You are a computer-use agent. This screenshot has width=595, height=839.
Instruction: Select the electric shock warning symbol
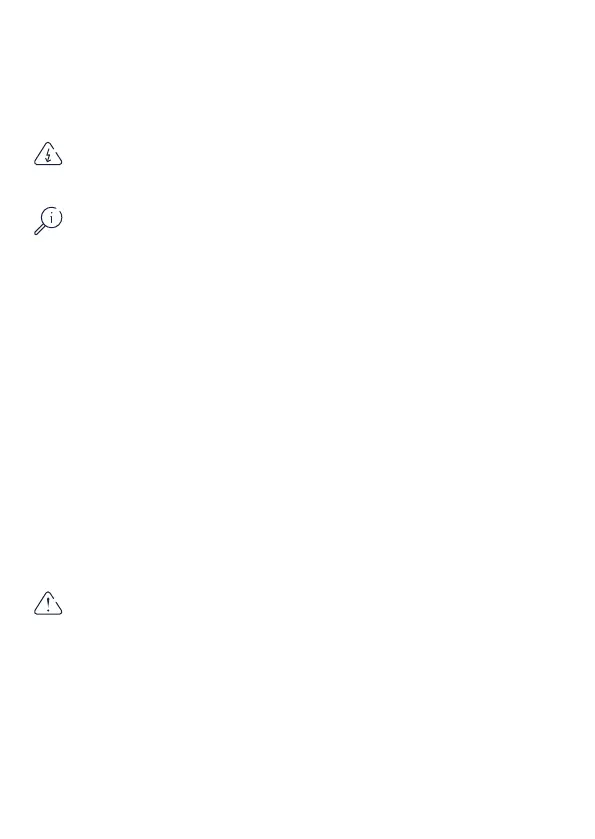coord(48,154)
